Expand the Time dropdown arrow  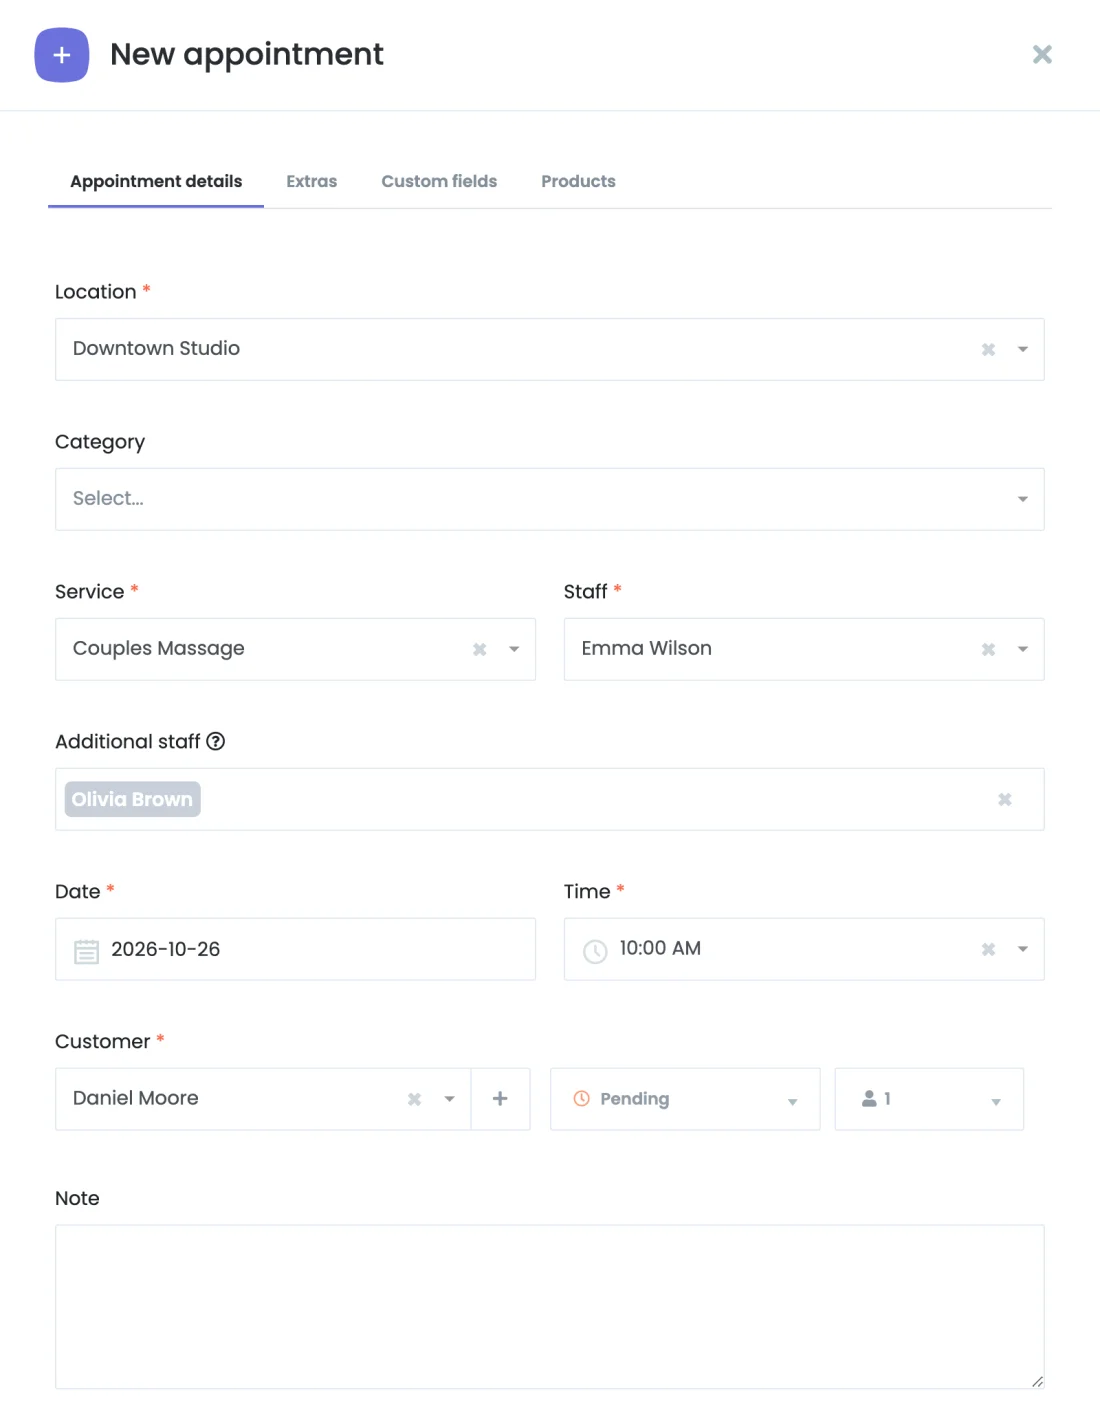tap(1023, 949)
